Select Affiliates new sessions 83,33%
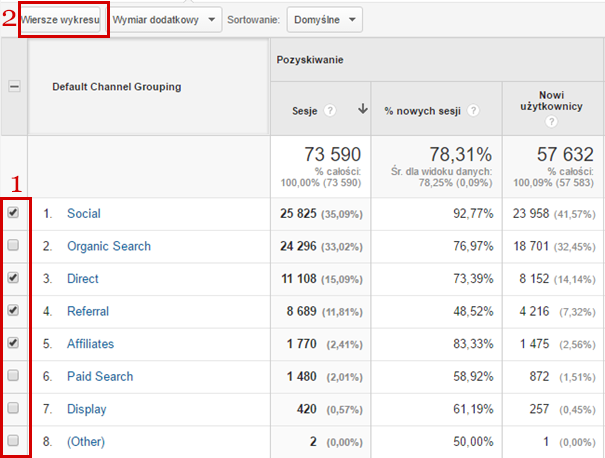This screenshot has width=605, height=458. (x=473, y=344)
